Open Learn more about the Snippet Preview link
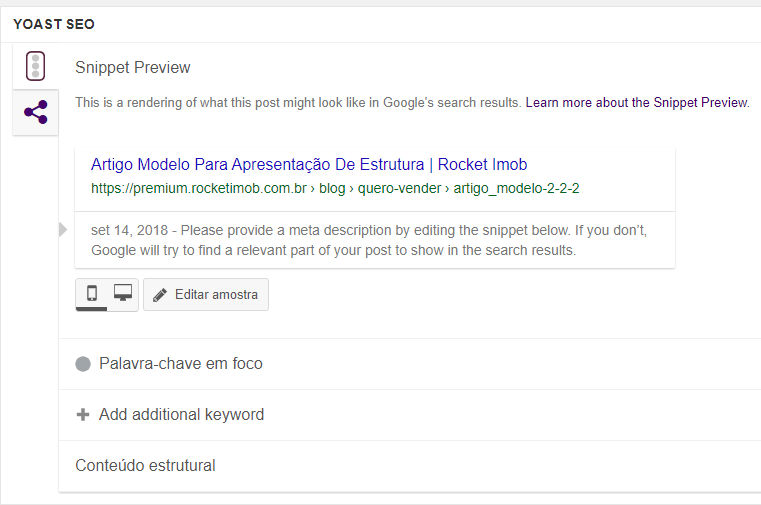This screenshot has width=761, height=505. (x=637, y=102)
